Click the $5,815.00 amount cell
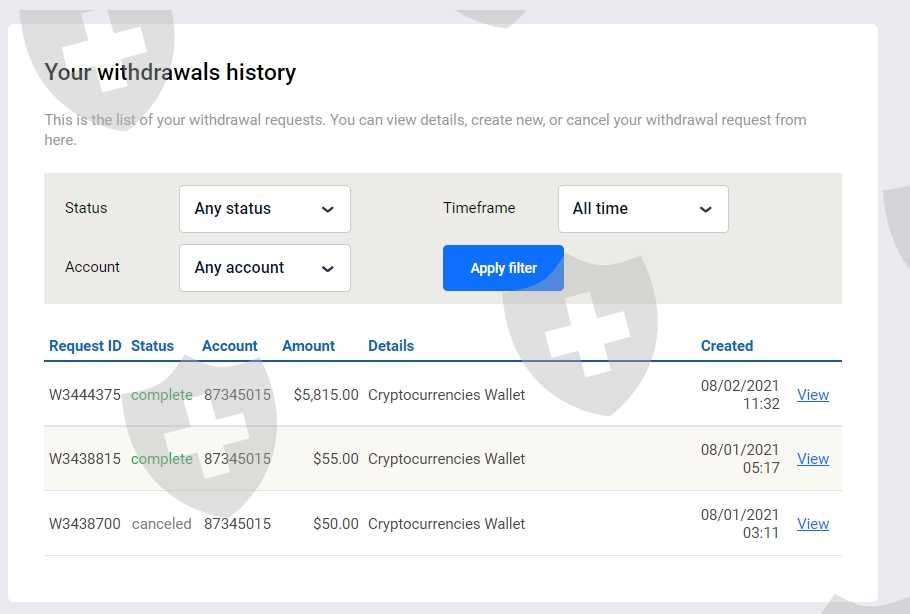Image resolution: width=910 pixels, height=614 pixels. pyautogui.click(x=326, y=395)
